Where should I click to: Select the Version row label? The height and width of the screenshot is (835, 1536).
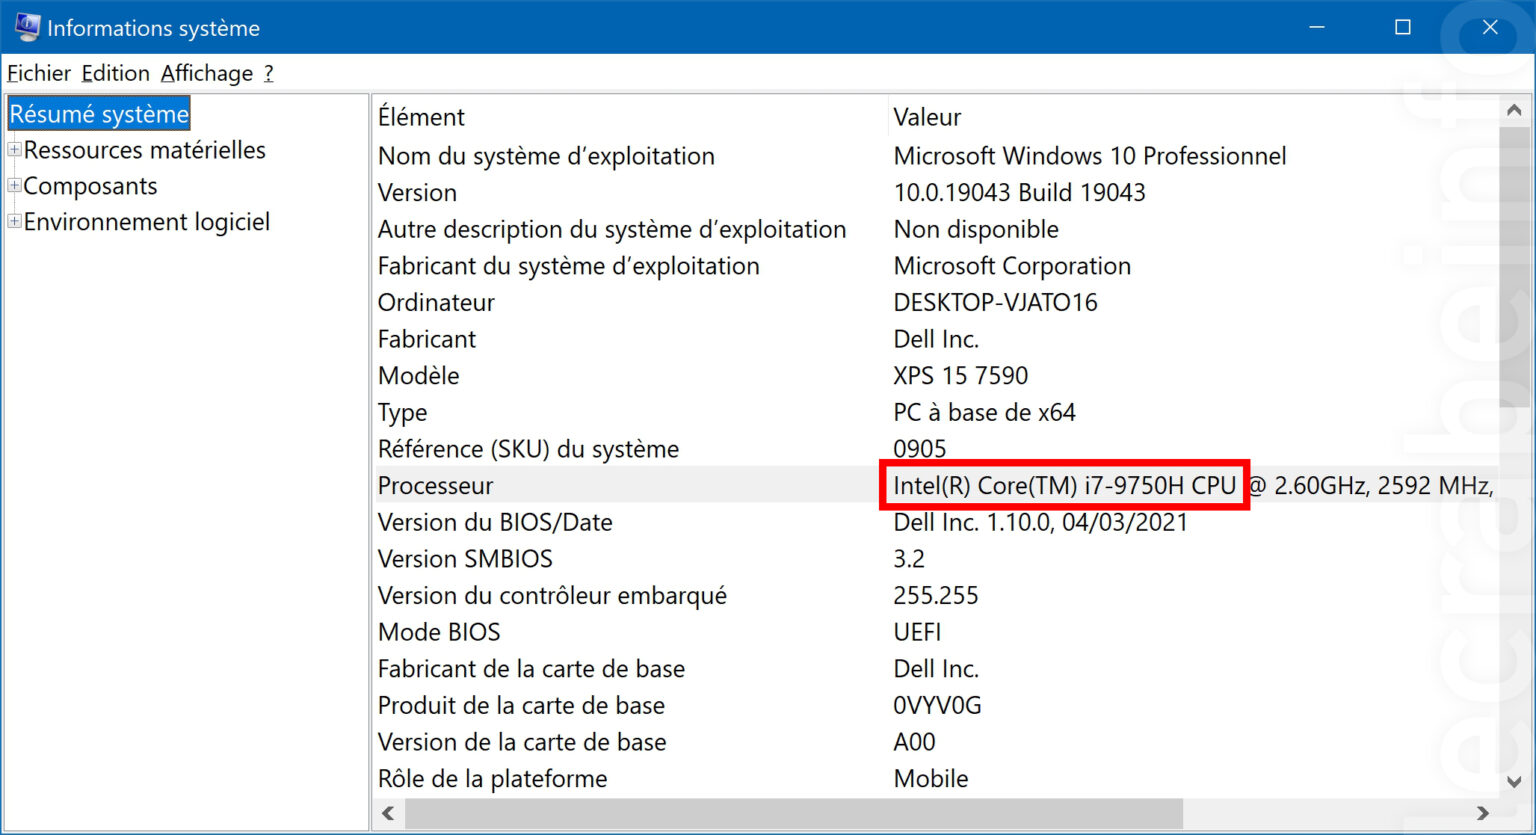click(417, 193)
